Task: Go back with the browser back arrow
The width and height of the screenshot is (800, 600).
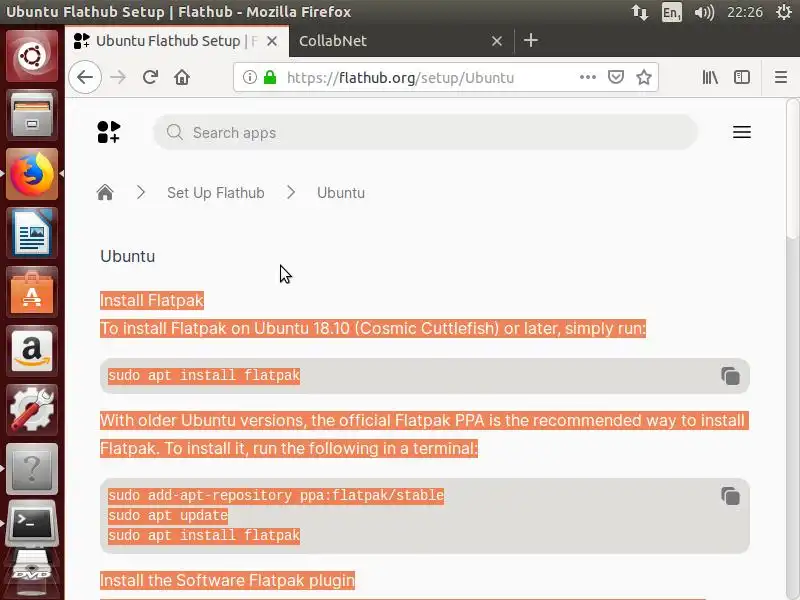Action: pyautogui.click(x=85, y=77)
